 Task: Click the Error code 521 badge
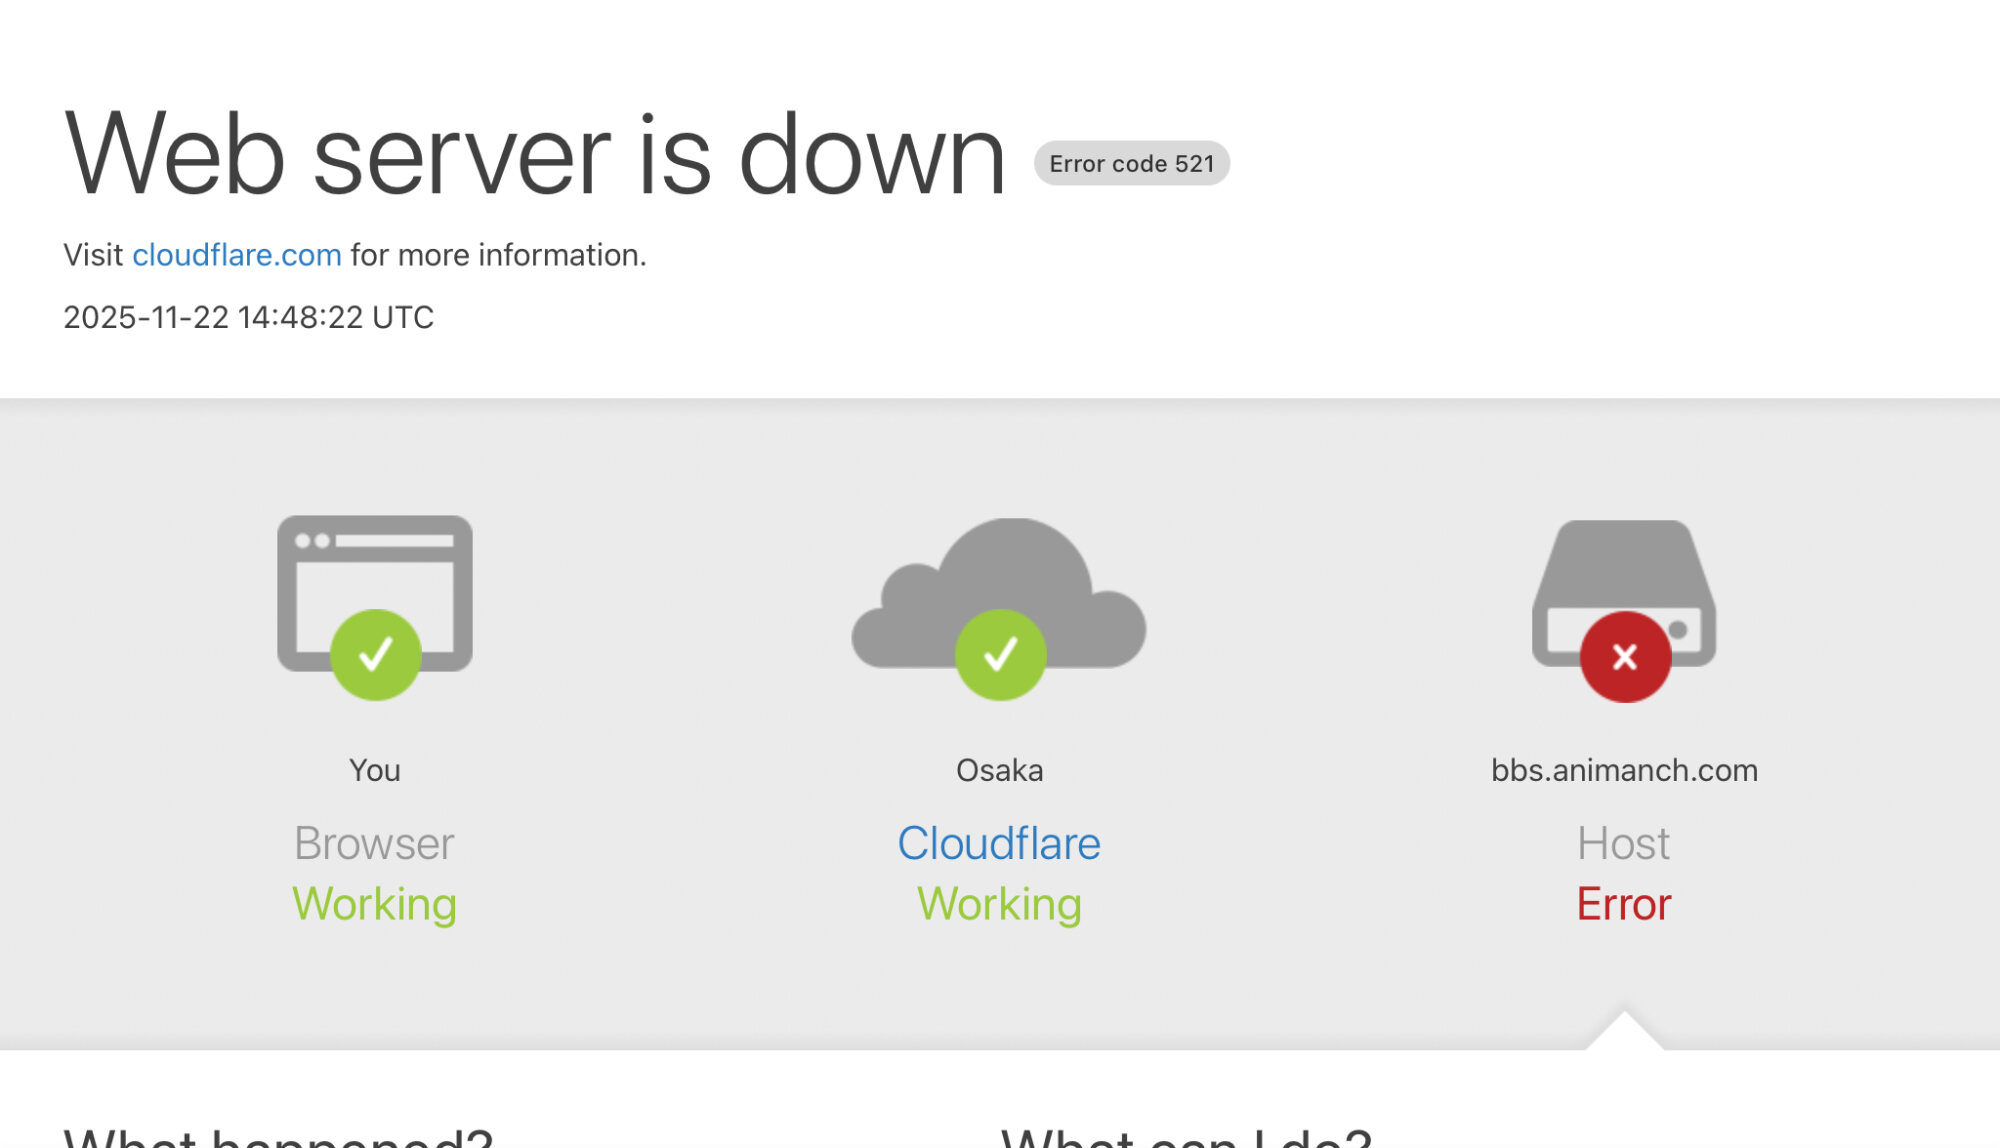tap(1131, 163)
